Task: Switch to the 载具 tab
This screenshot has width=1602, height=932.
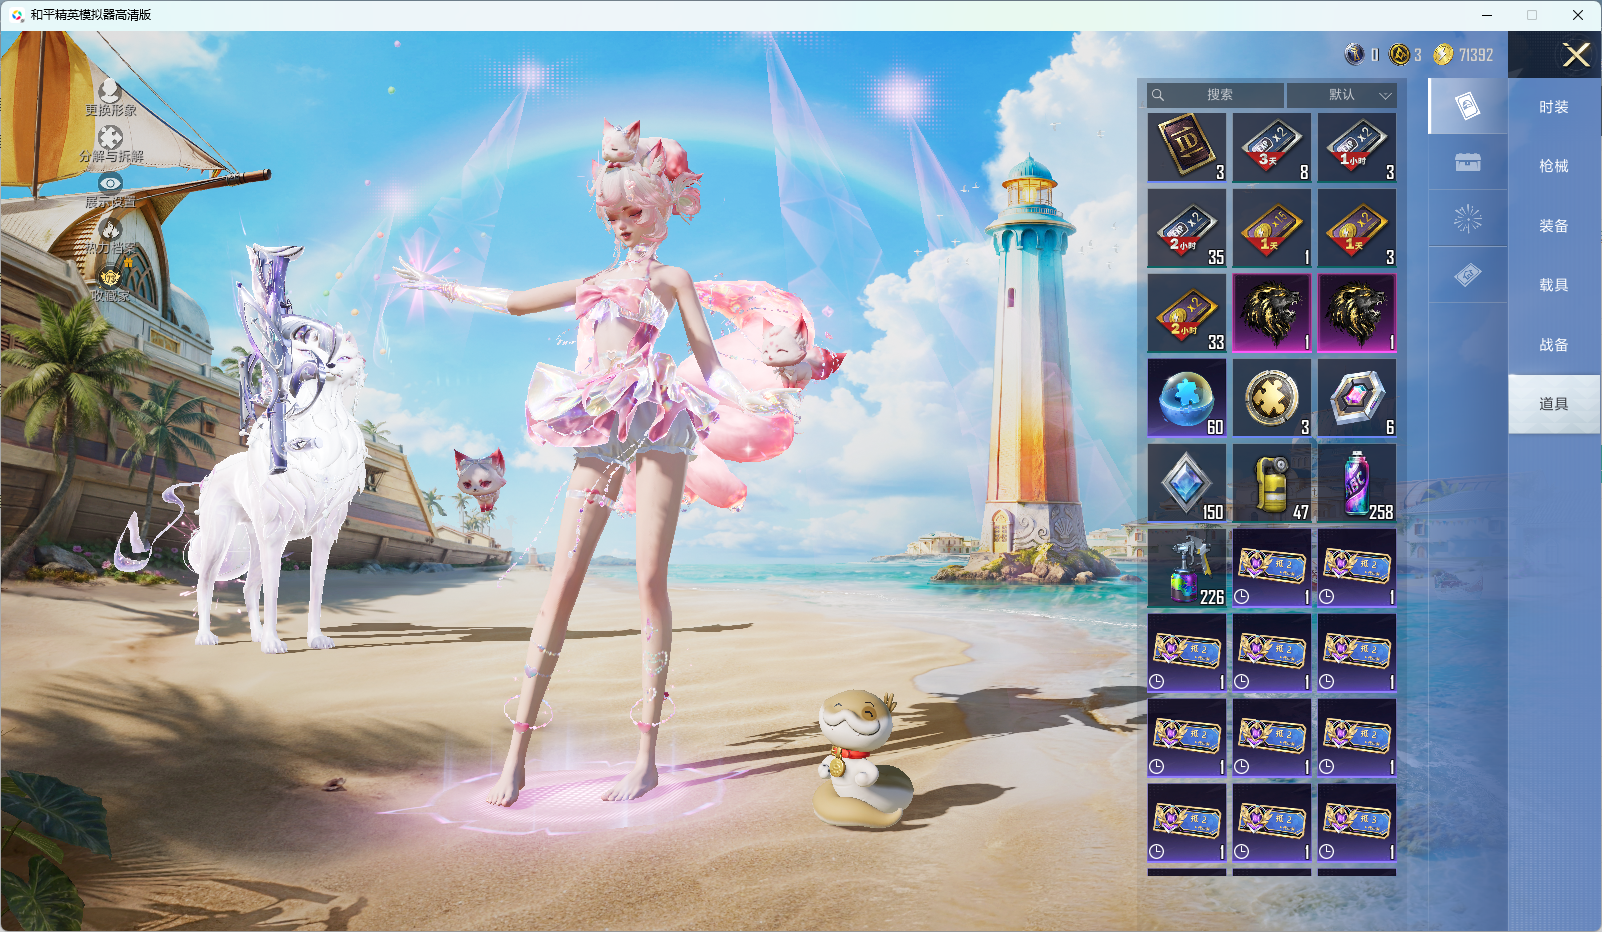Action: coord(1554,285)
